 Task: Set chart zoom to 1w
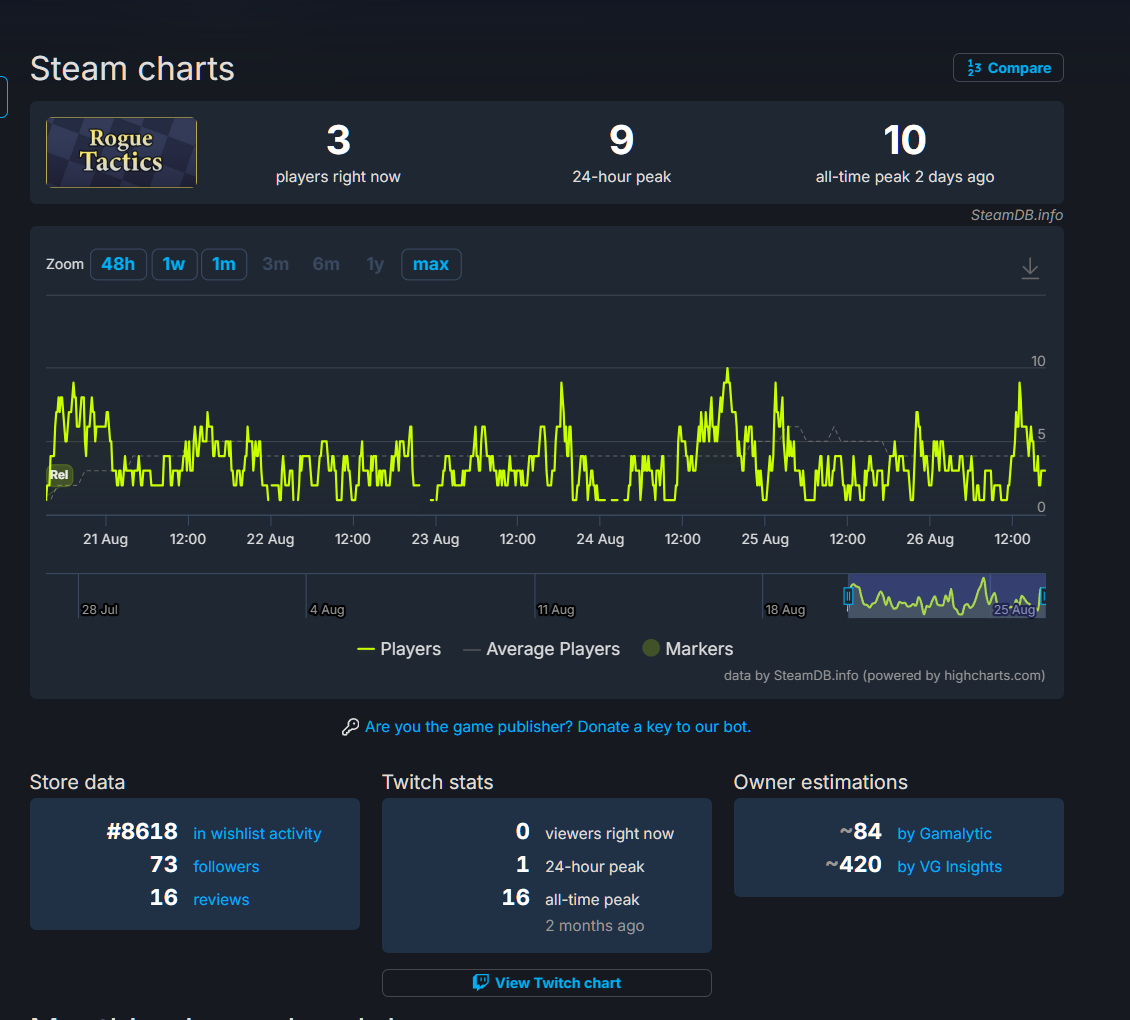coord(174,265)
